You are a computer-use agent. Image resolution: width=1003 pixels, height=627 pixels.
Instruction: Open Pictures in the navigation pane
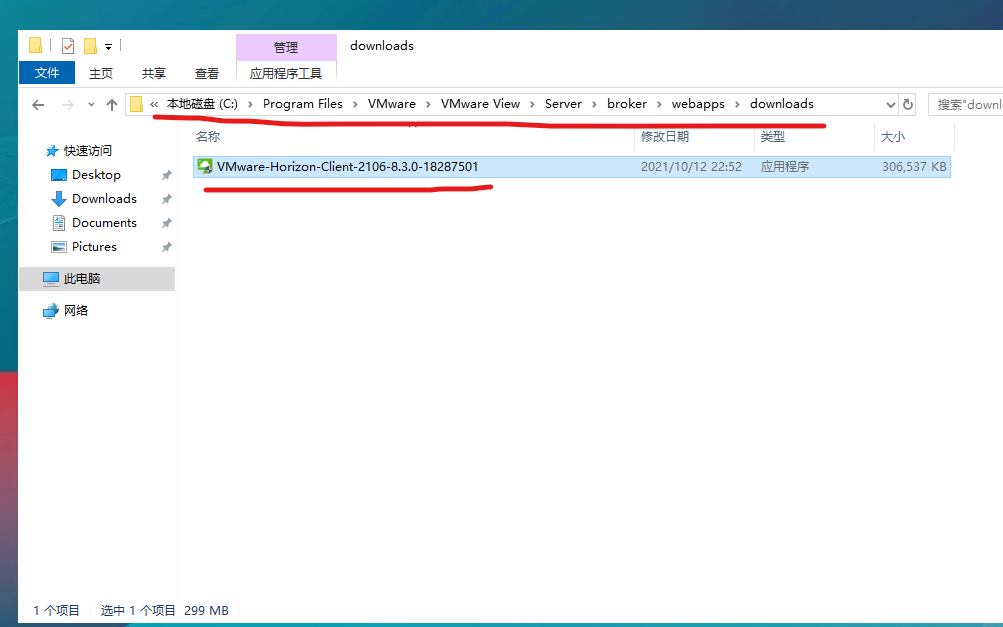(x=94, y=247)
